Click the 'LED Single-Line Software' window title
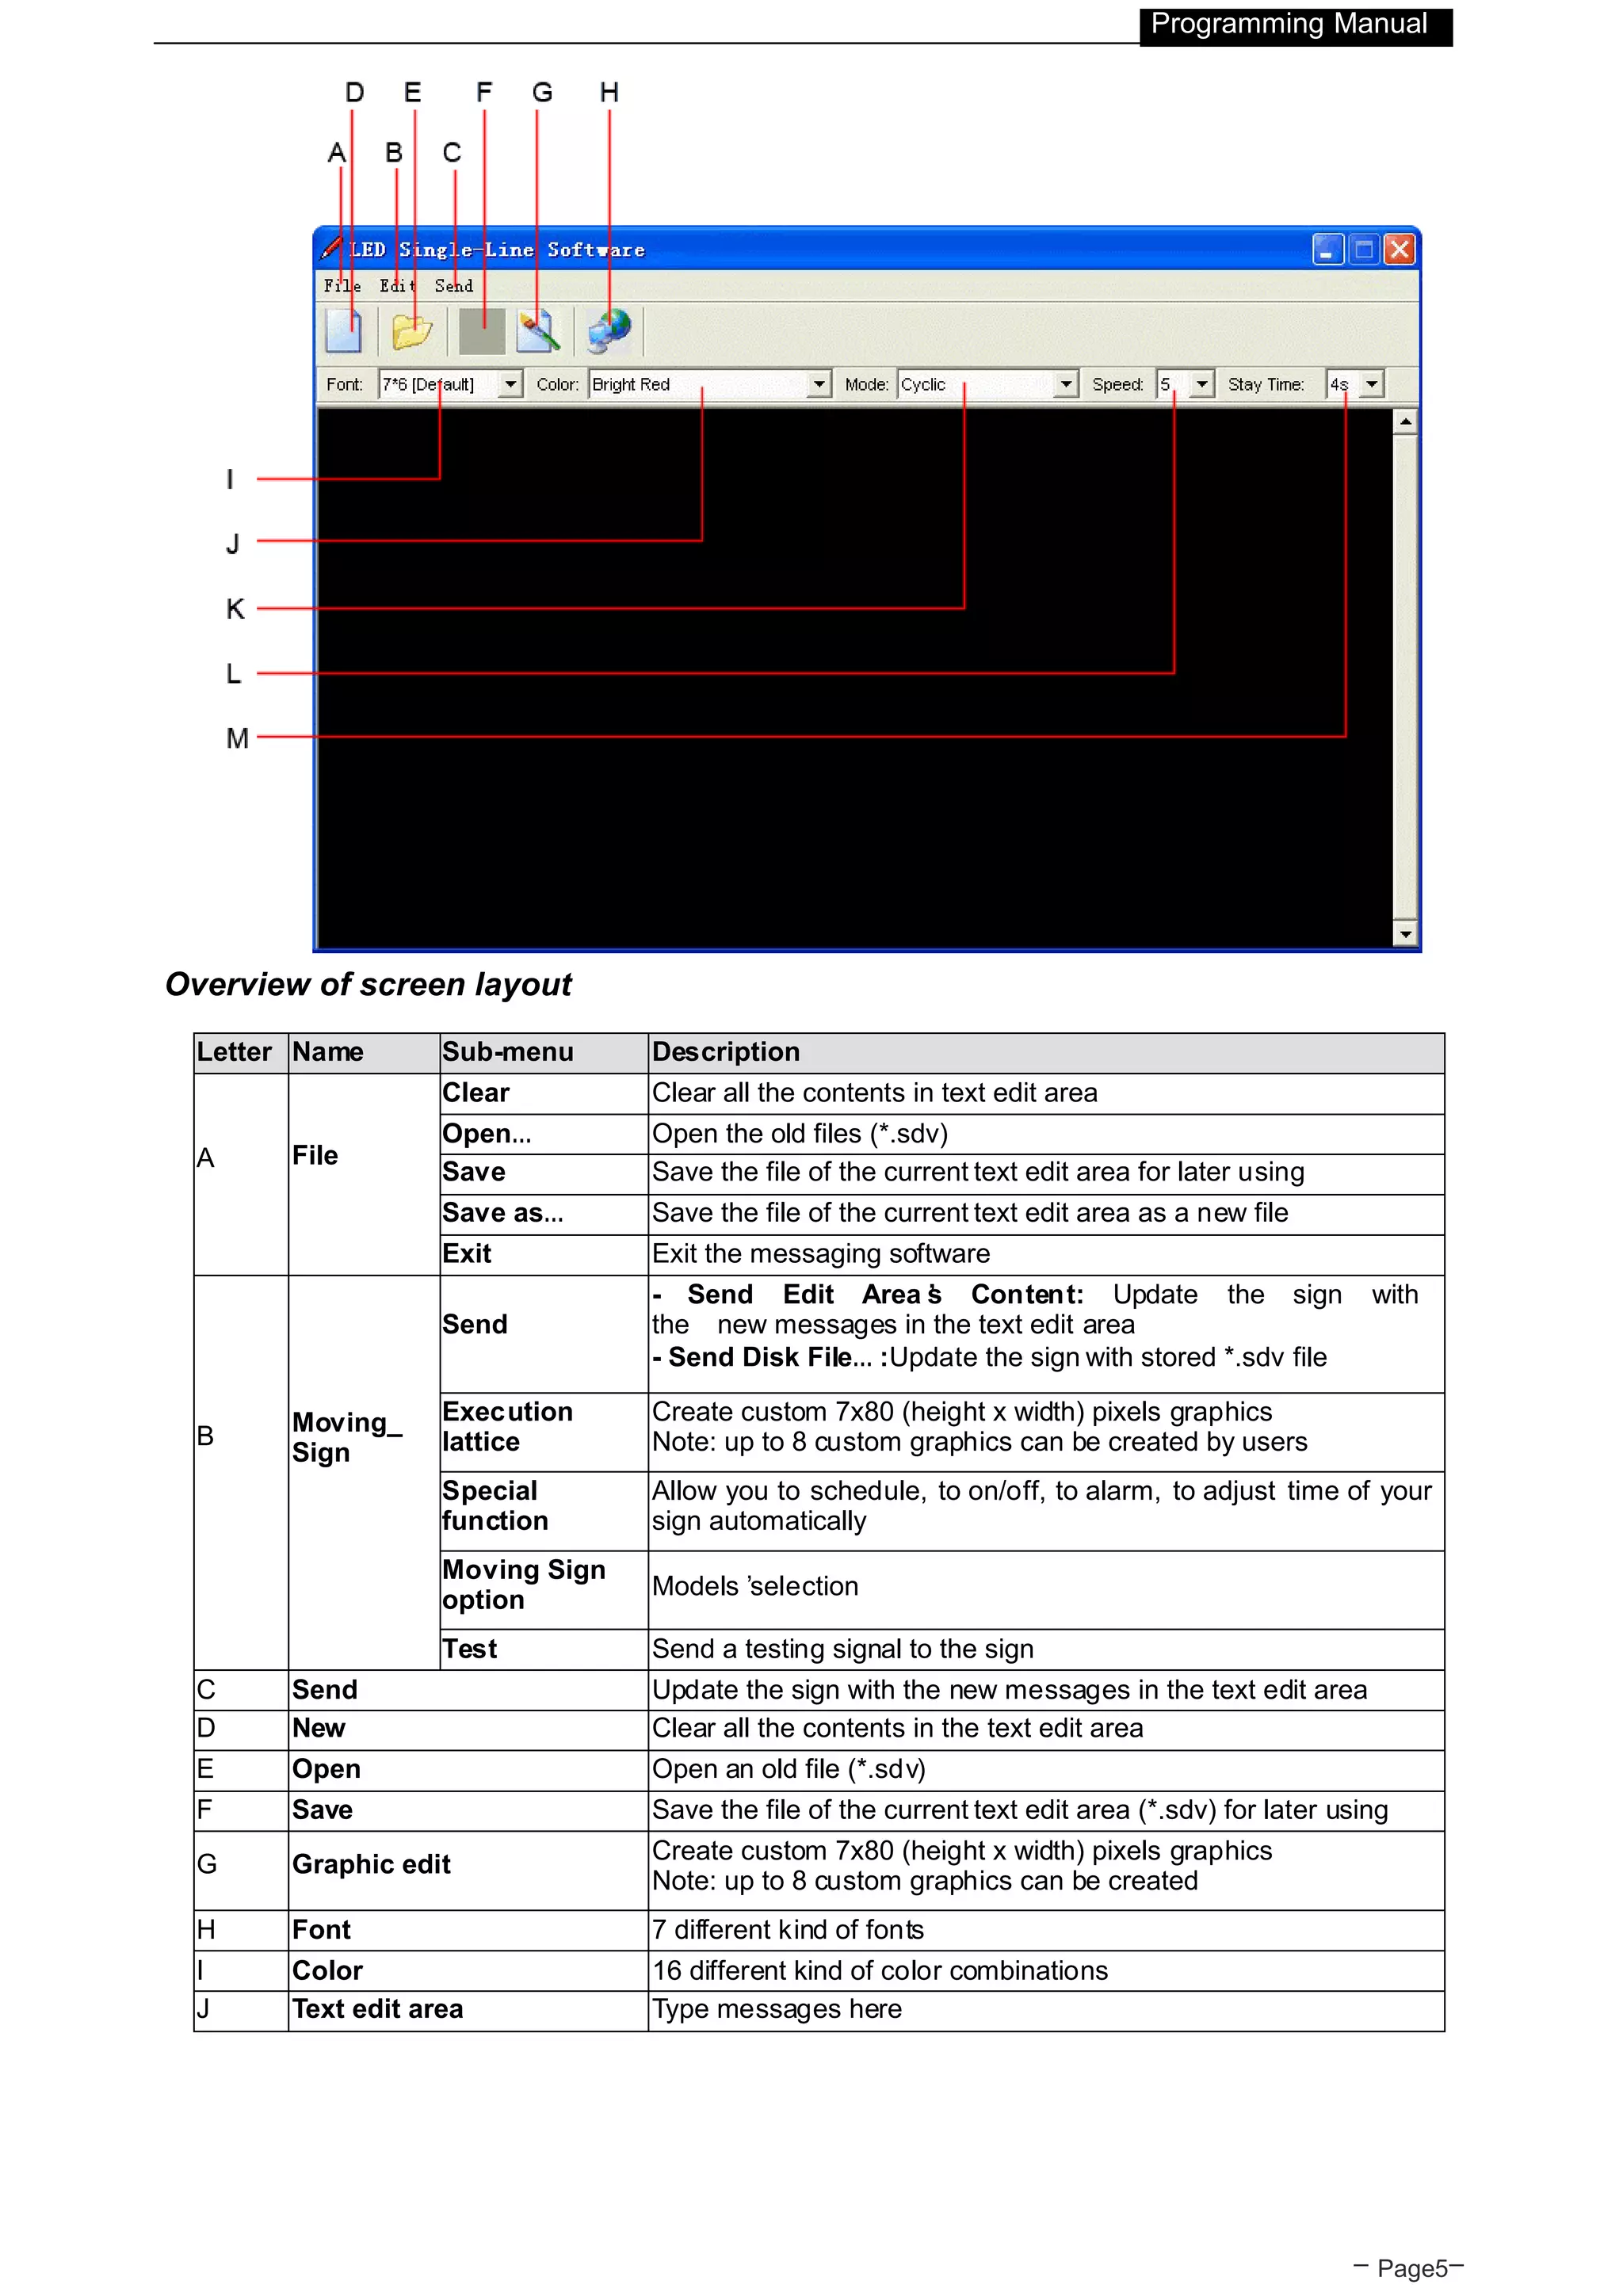 [497, 249]
